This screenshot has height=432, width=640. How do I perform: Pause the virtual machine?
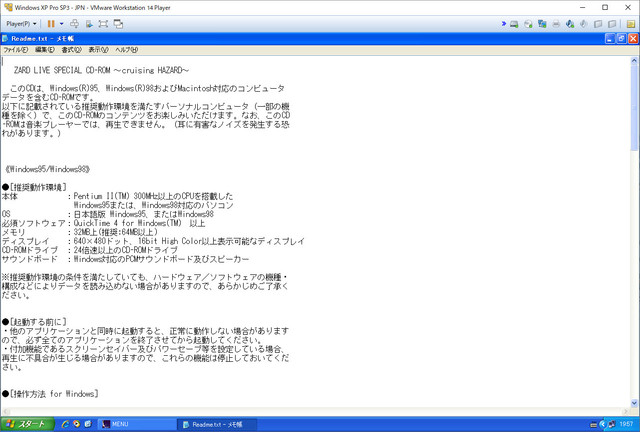tap(51, 24)
